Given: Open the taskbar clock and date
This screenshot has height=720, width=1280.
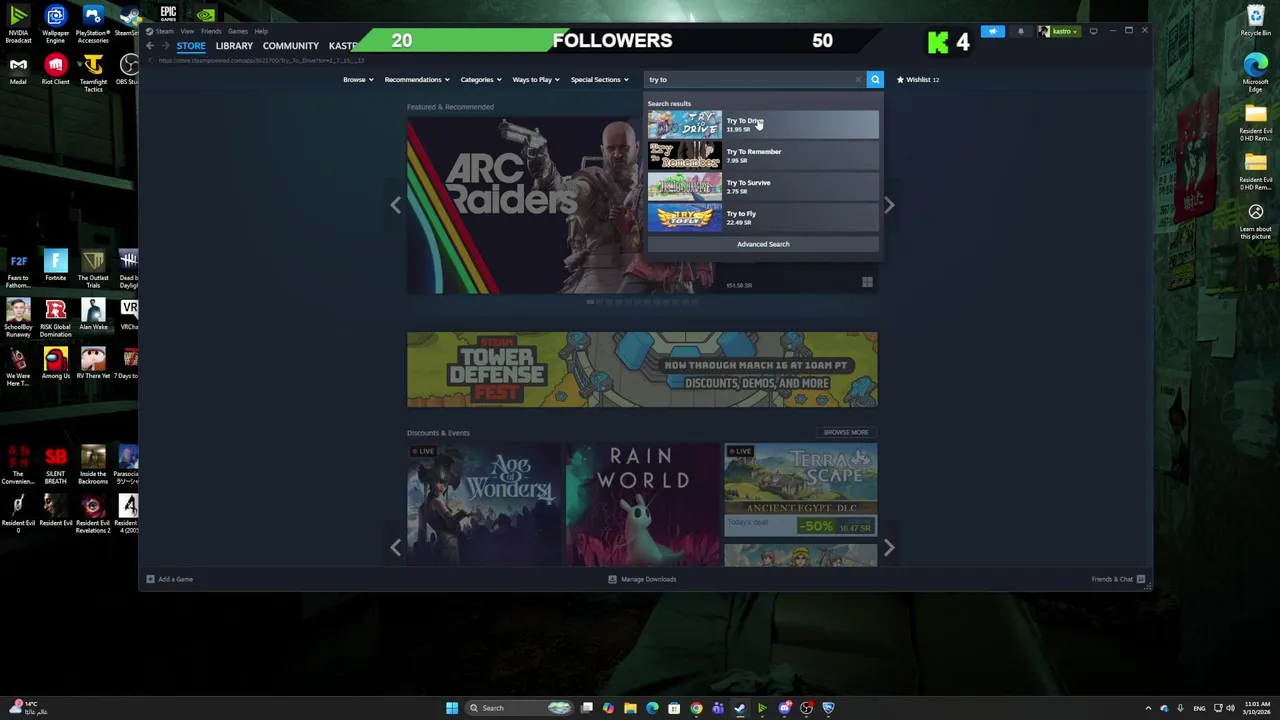Looking at the screenshot, I should tap(1257, 708).
